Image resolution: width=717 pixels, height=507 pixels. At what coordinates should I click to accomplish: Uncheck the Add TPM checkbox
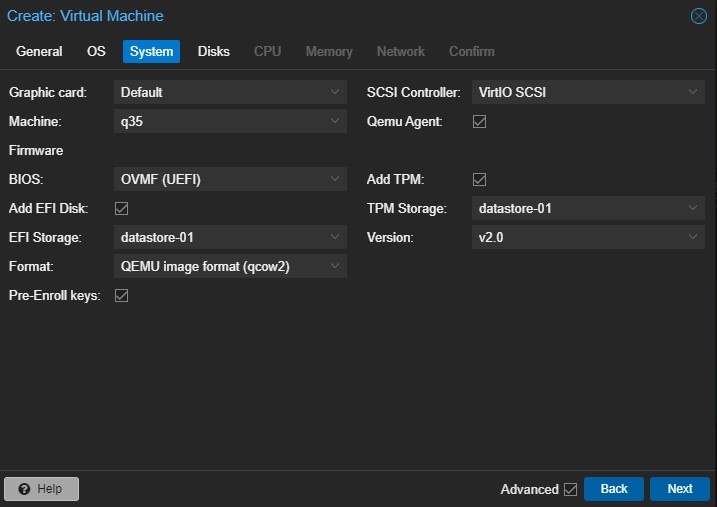[x=479, y=180]
